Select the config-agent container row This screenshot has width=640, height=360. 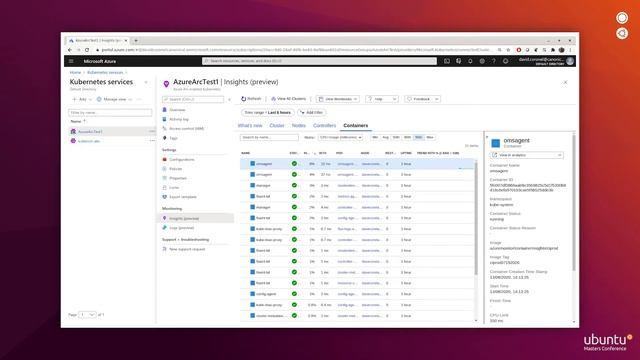point(358,294)
